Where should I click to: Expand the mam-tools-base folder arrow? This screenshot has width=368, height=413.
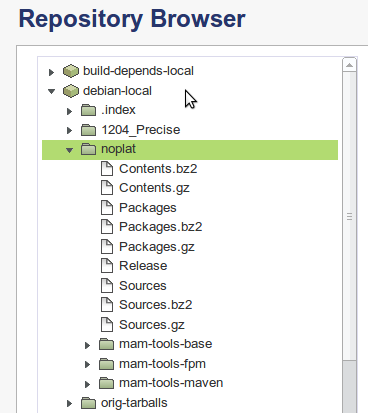click(87, 345)
